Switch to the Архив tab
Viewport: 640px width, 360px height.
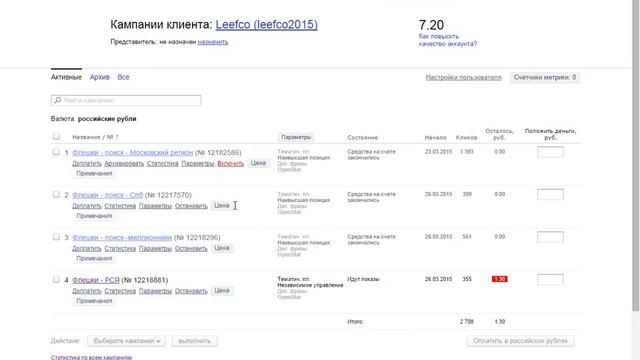[x=100, y=77]
